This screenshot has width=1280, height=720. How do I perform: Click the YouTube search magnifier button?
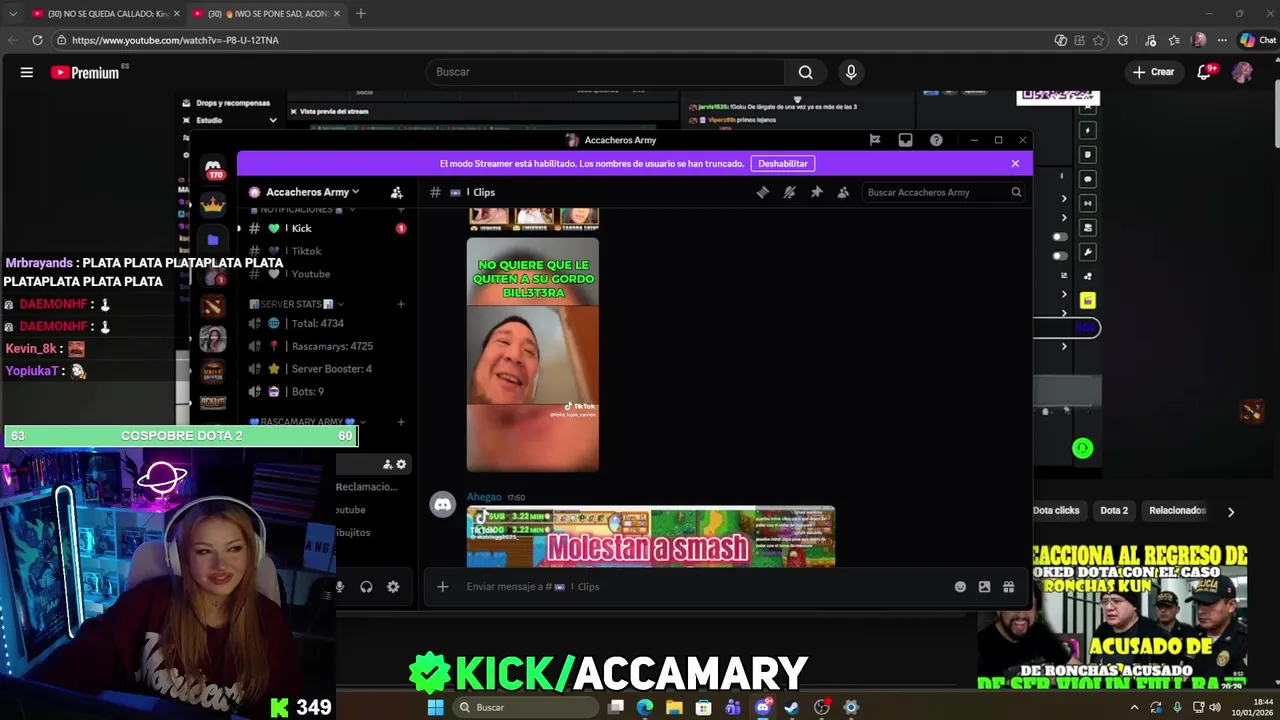[805, 72]
